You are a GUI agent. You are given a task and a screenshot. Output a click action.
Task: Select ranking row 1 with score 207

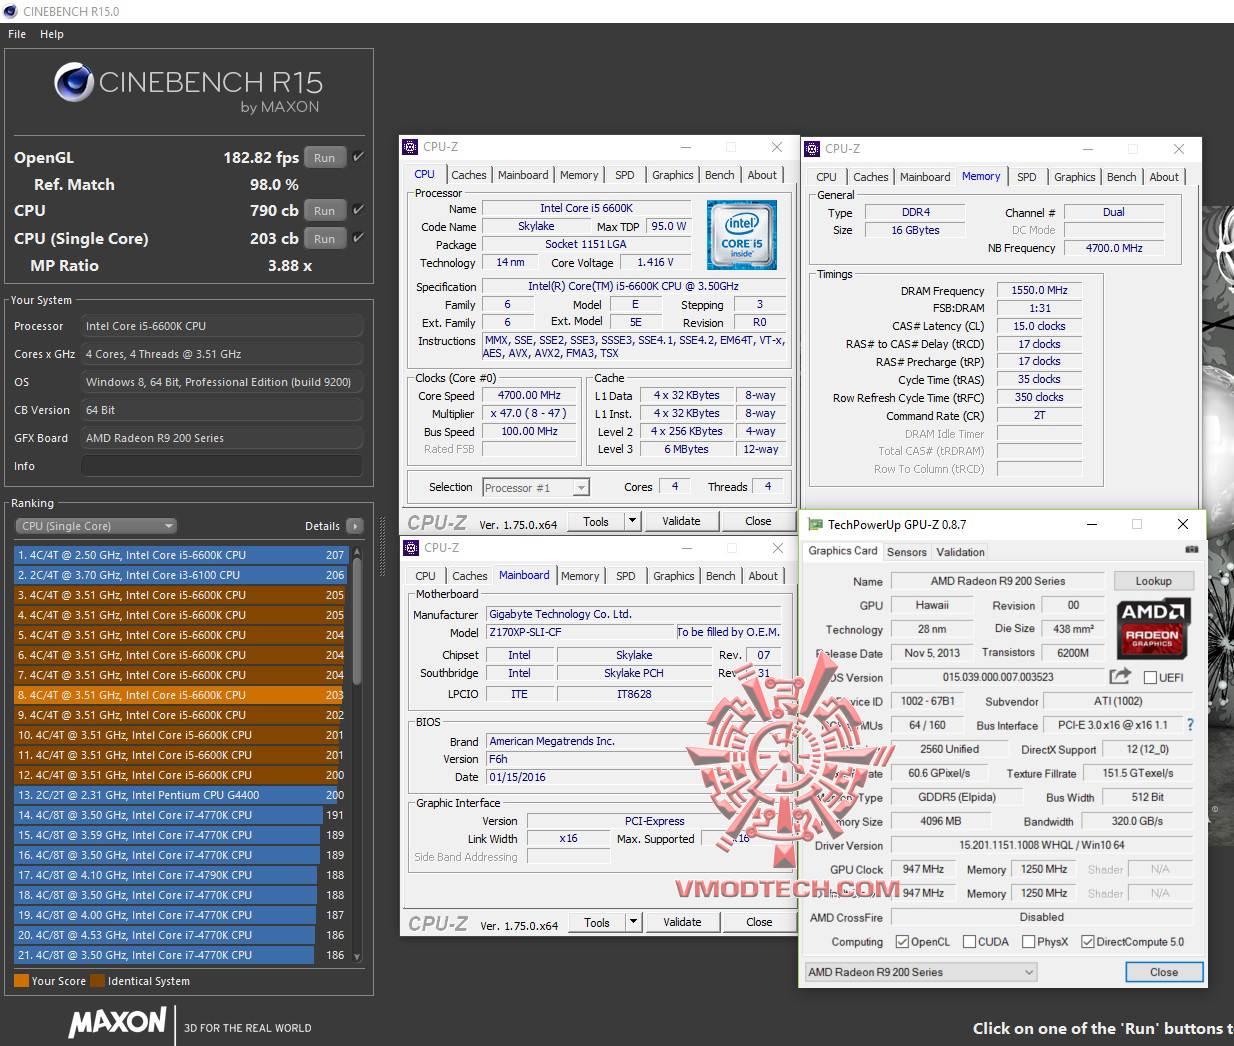[x=181, y=555]
